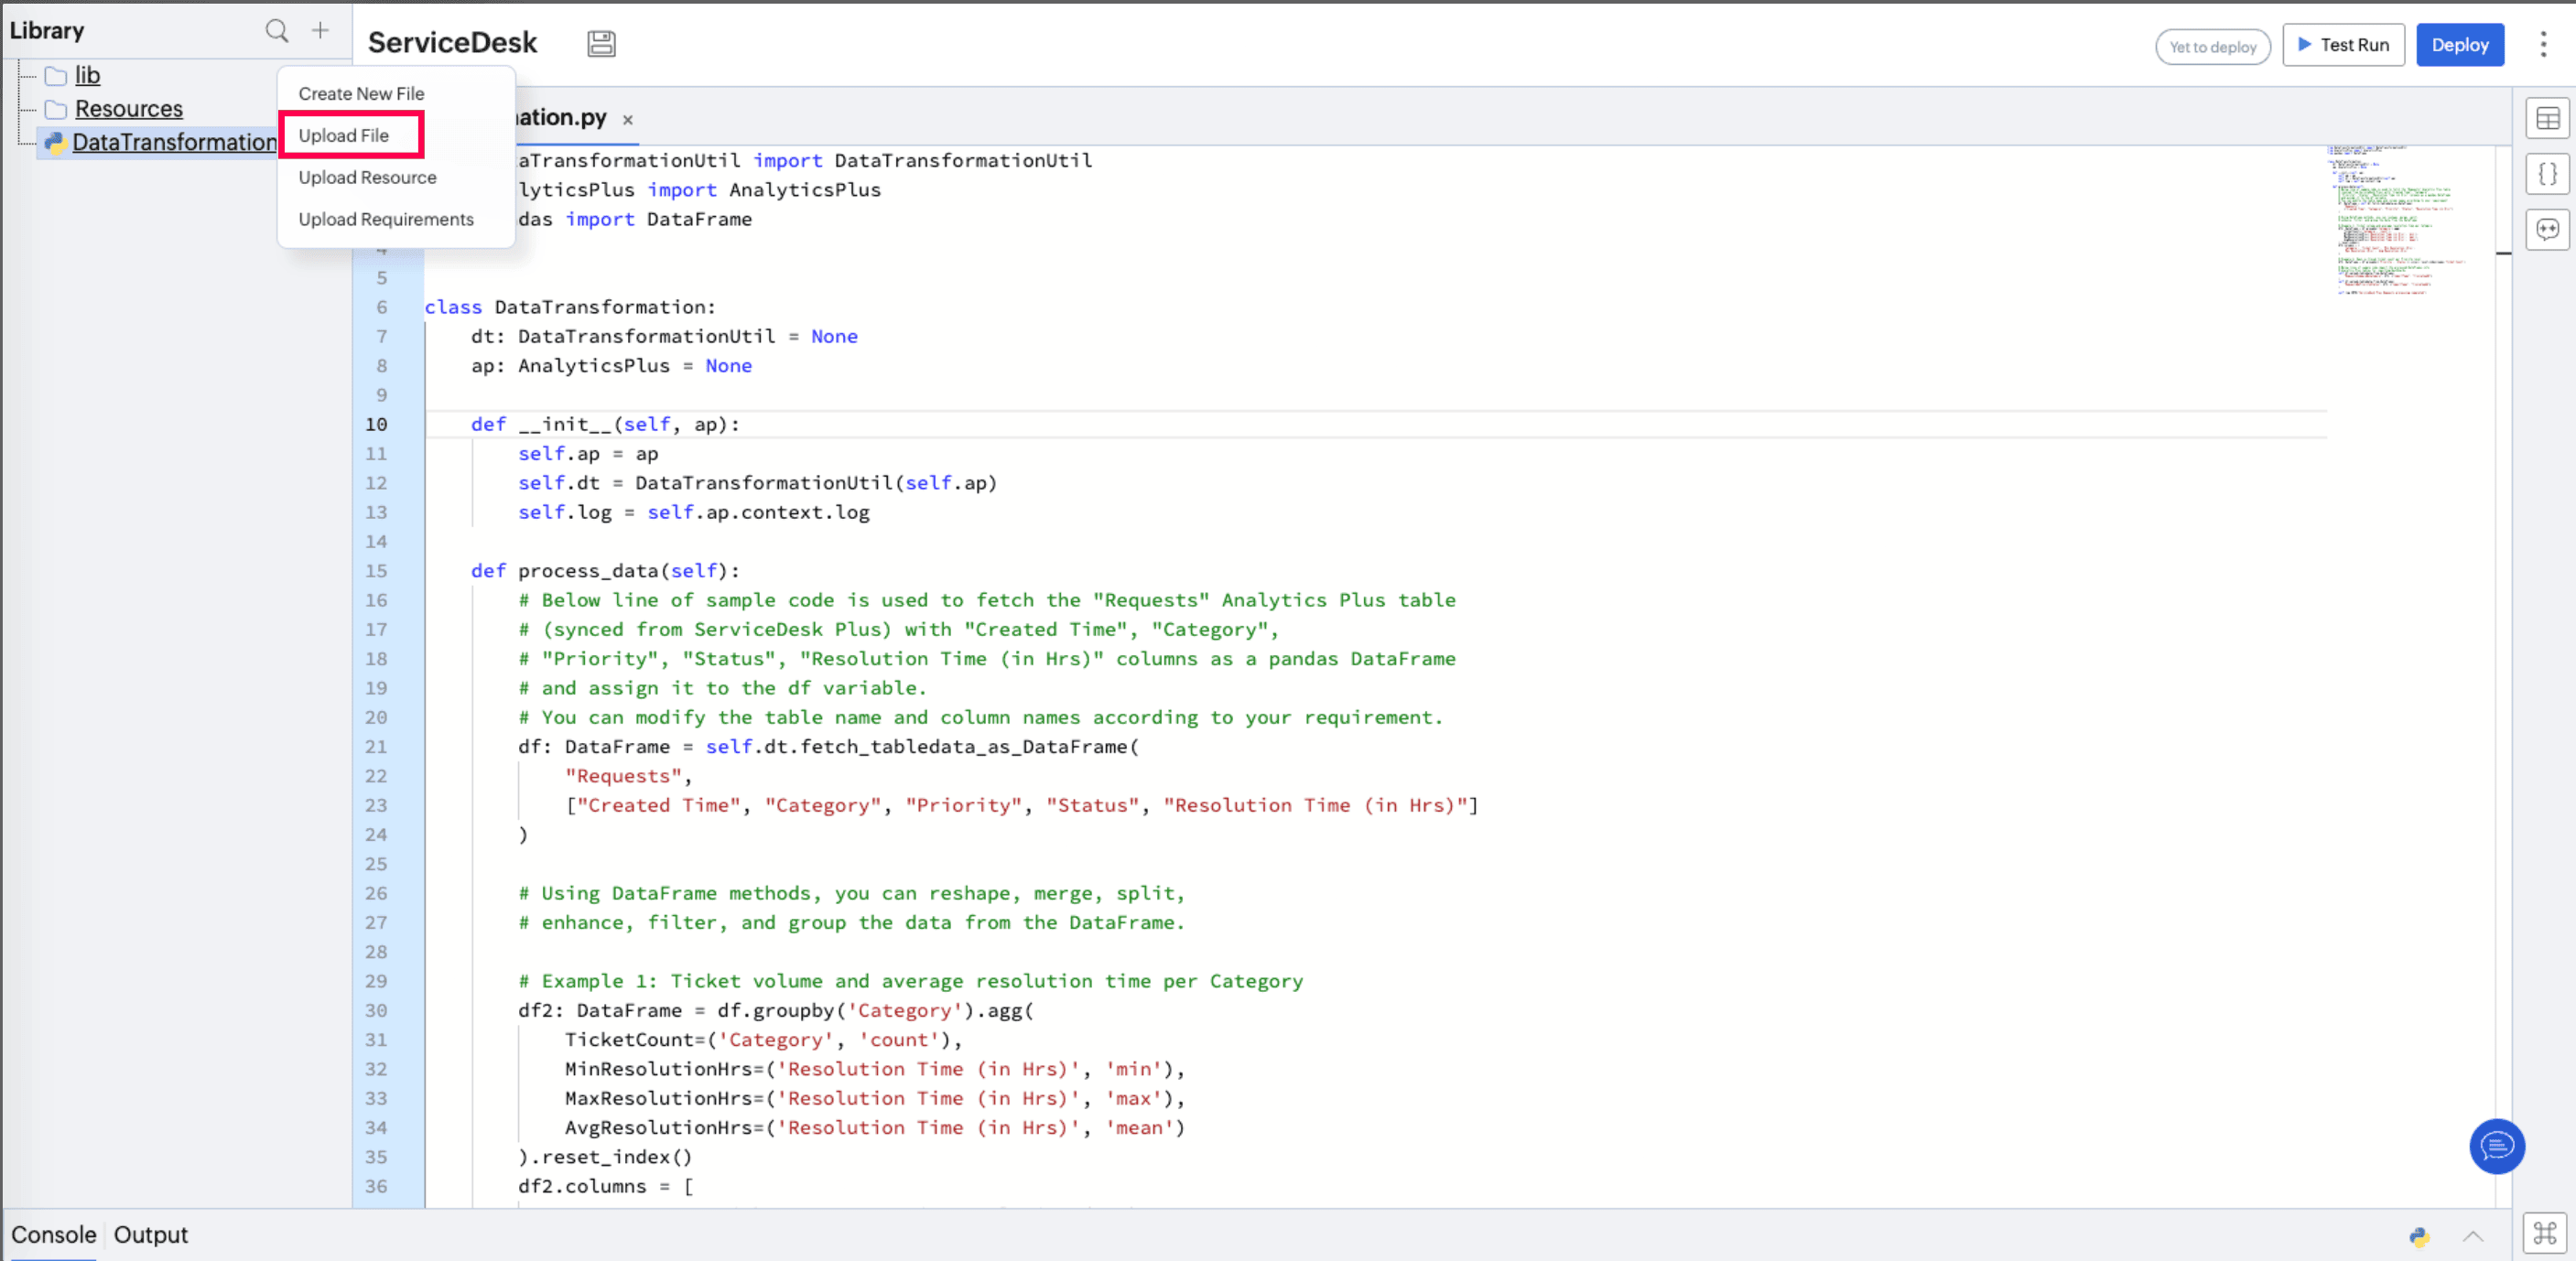The image size is (2576, 1261).
Task: Click the 'AvgResolutionHrs=' line of code
Action: [x=875, y=1129]
